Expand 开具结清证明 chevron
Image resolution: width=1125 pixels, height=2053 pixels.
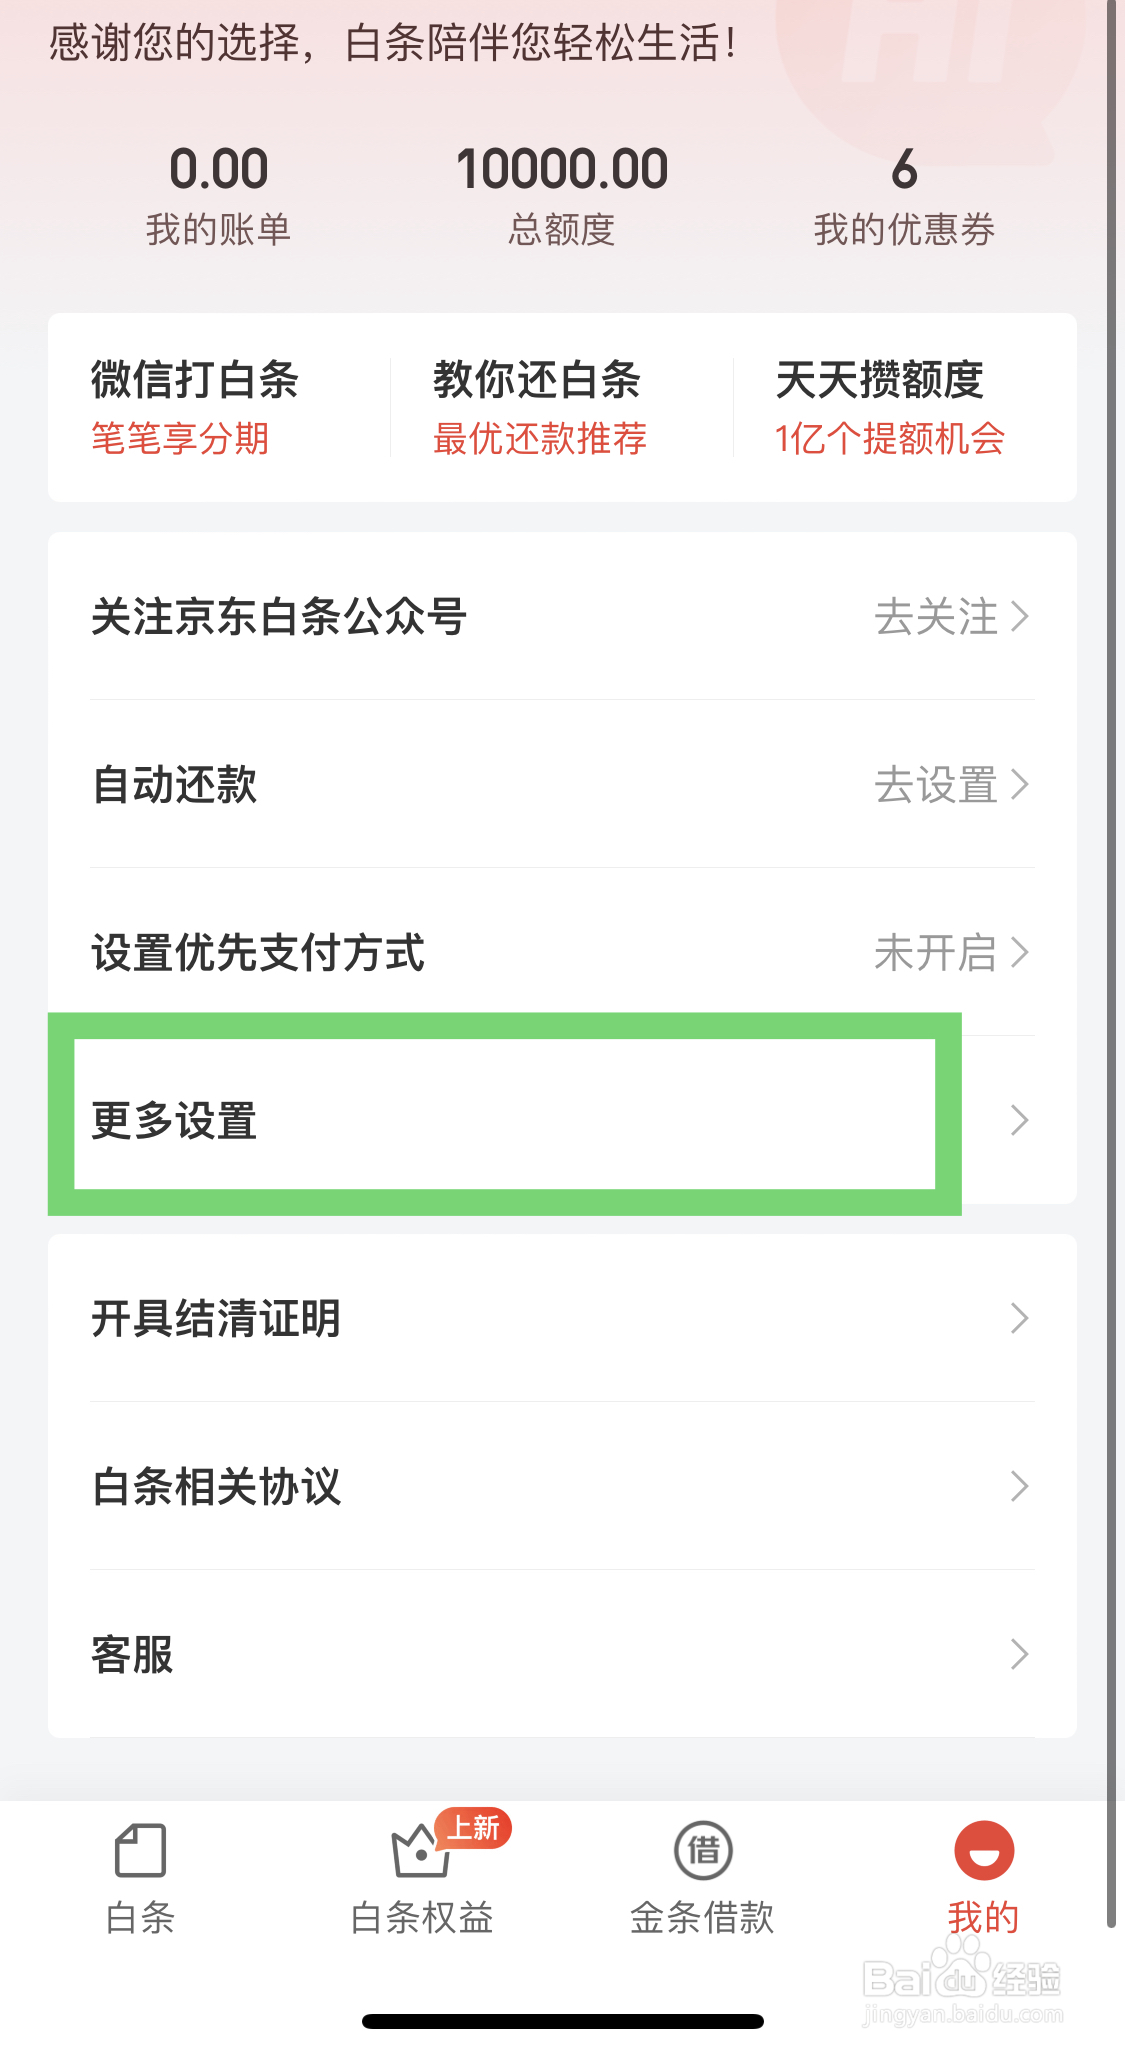(x=1019, y=1318)
